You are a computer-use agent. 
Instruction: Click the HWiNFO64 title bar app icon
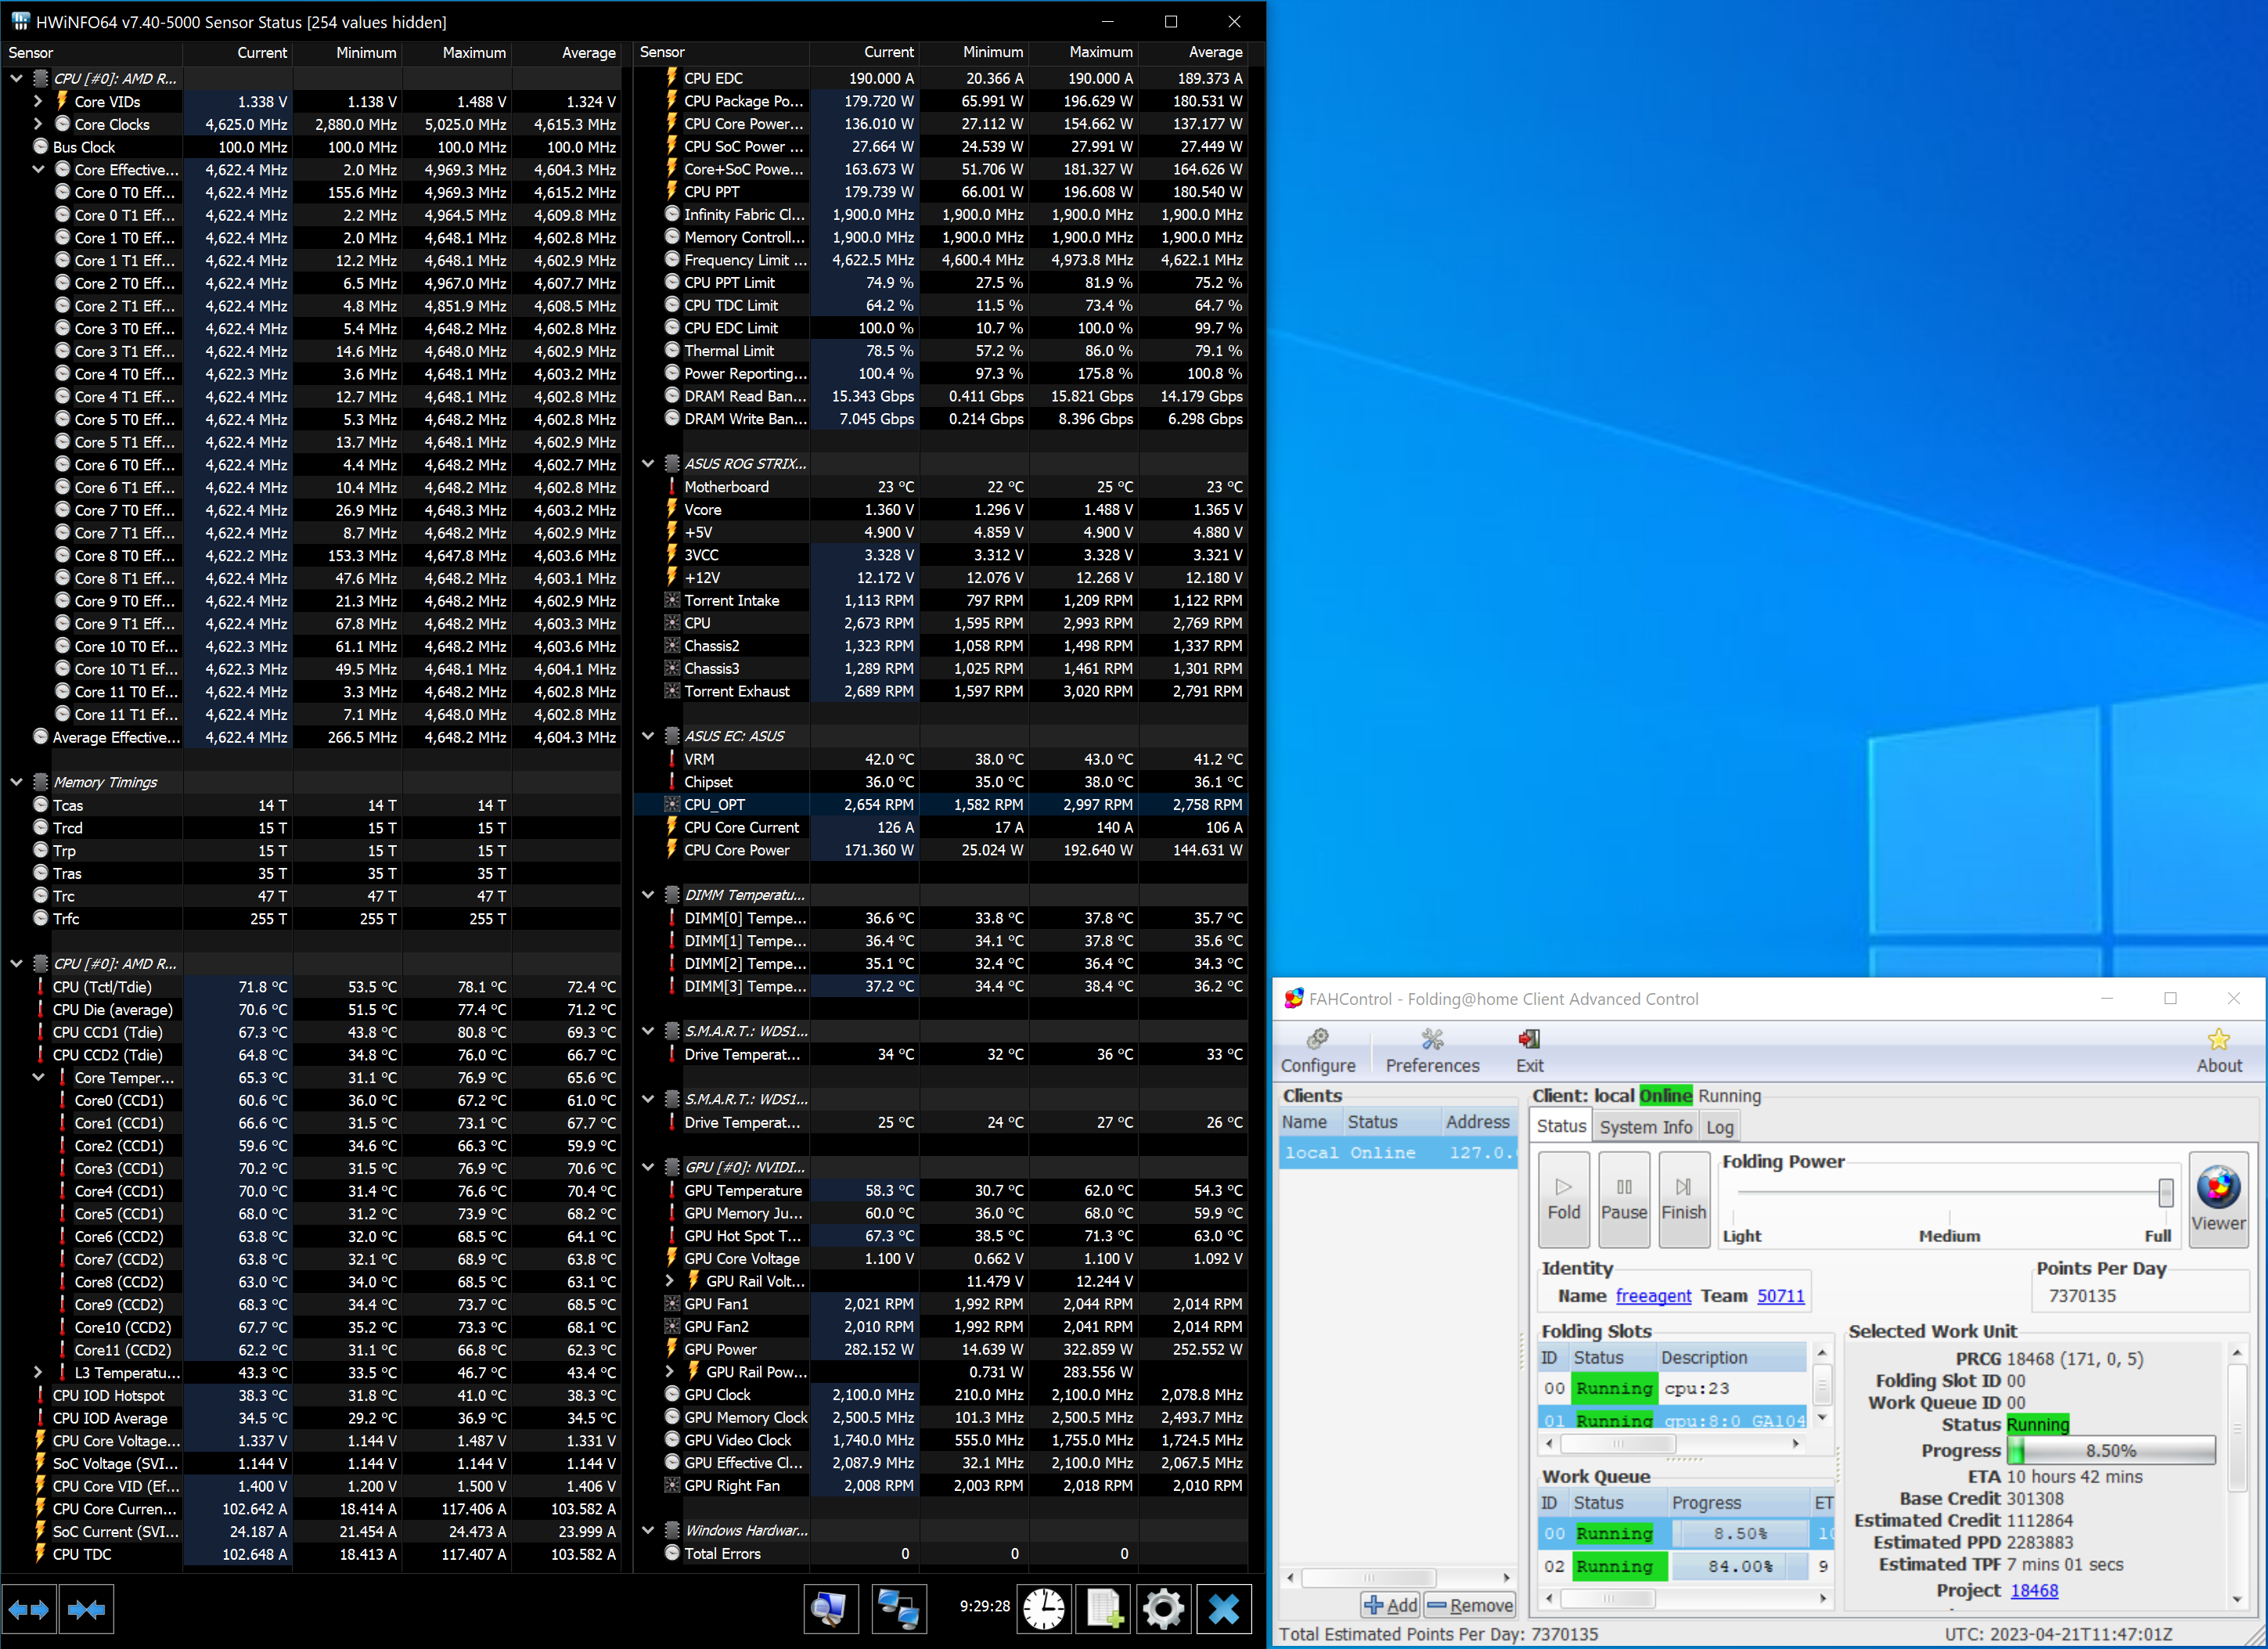[20, 21]
